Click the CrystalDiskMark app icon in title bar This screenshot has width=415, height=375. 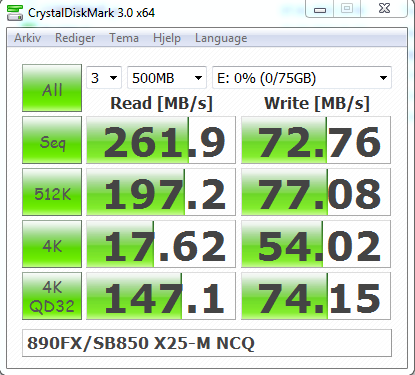click(15, 13)
